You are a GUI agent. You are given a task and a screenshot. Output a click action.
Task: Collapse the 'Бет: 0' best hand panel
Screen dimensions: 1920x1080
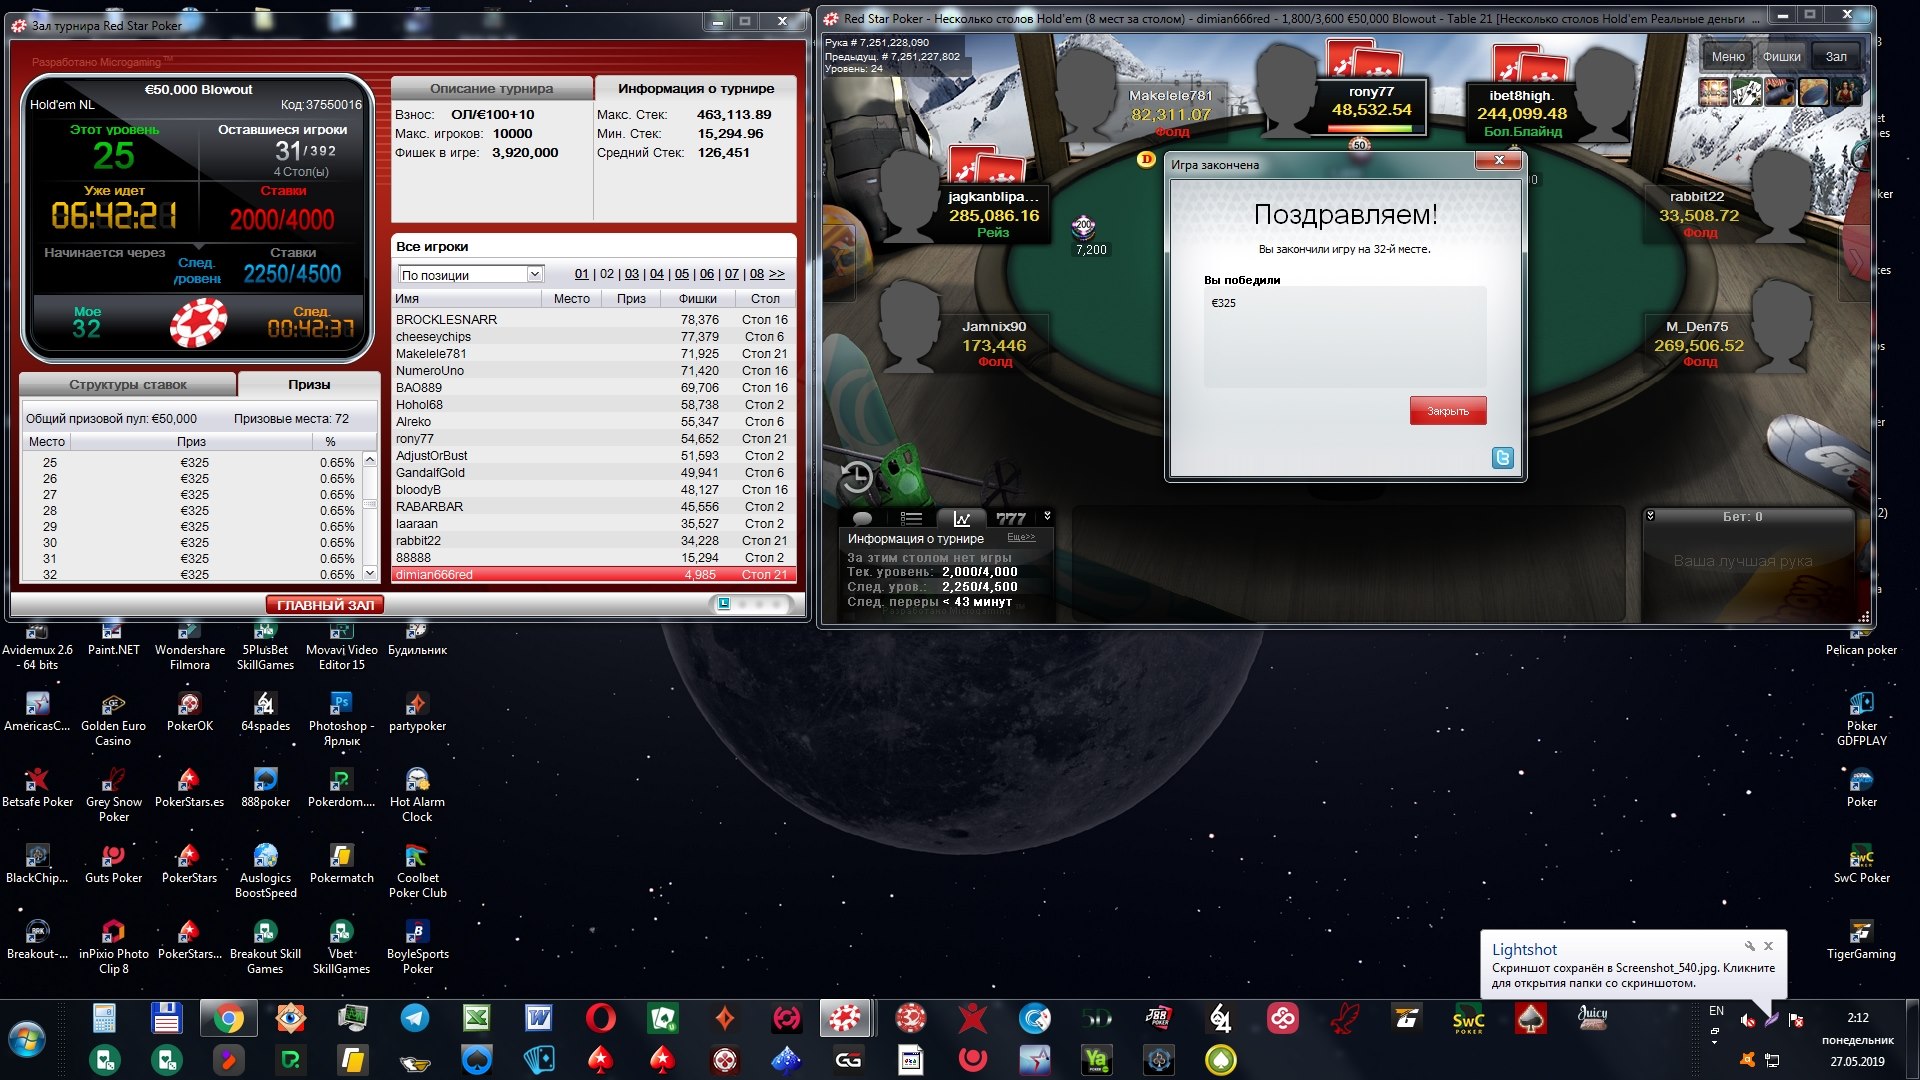click(1650, 516)
